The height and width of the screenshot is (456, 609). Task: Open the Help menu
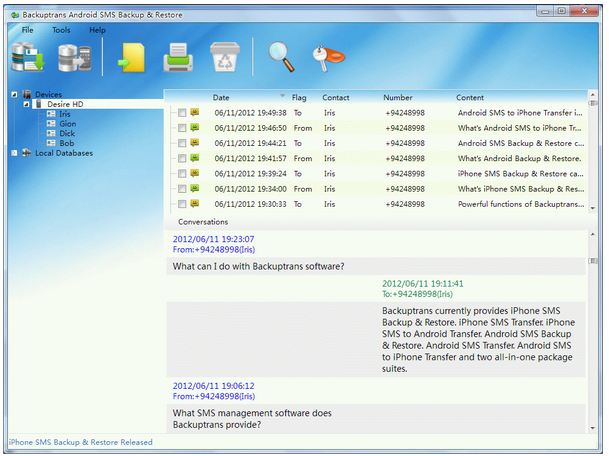(97, 30)
